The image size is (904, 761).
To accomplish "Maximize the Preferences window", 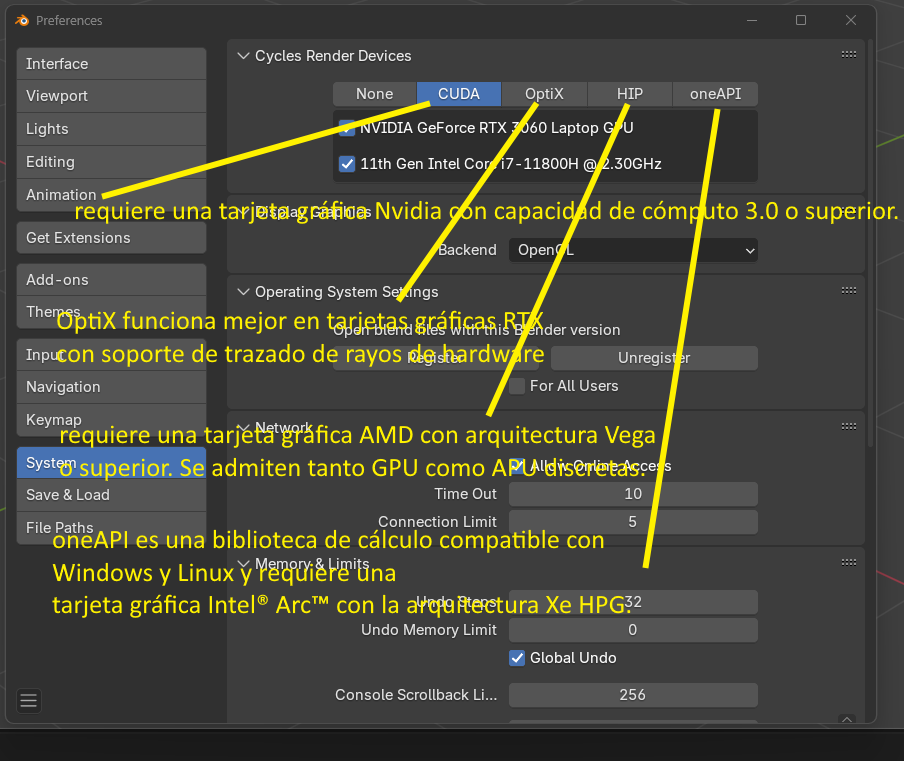I will 801,20.
